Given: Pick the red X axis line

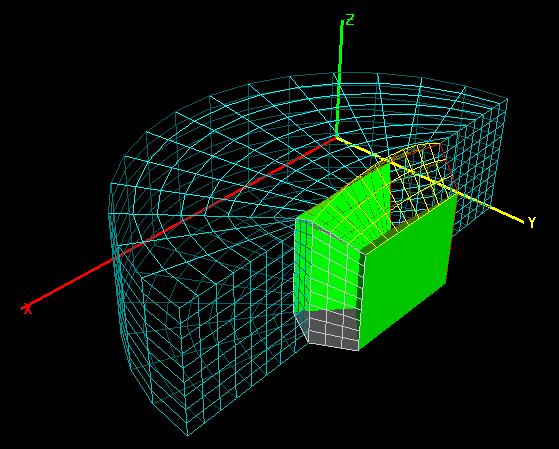Looking at the screenshot, I should click(178, 223).
